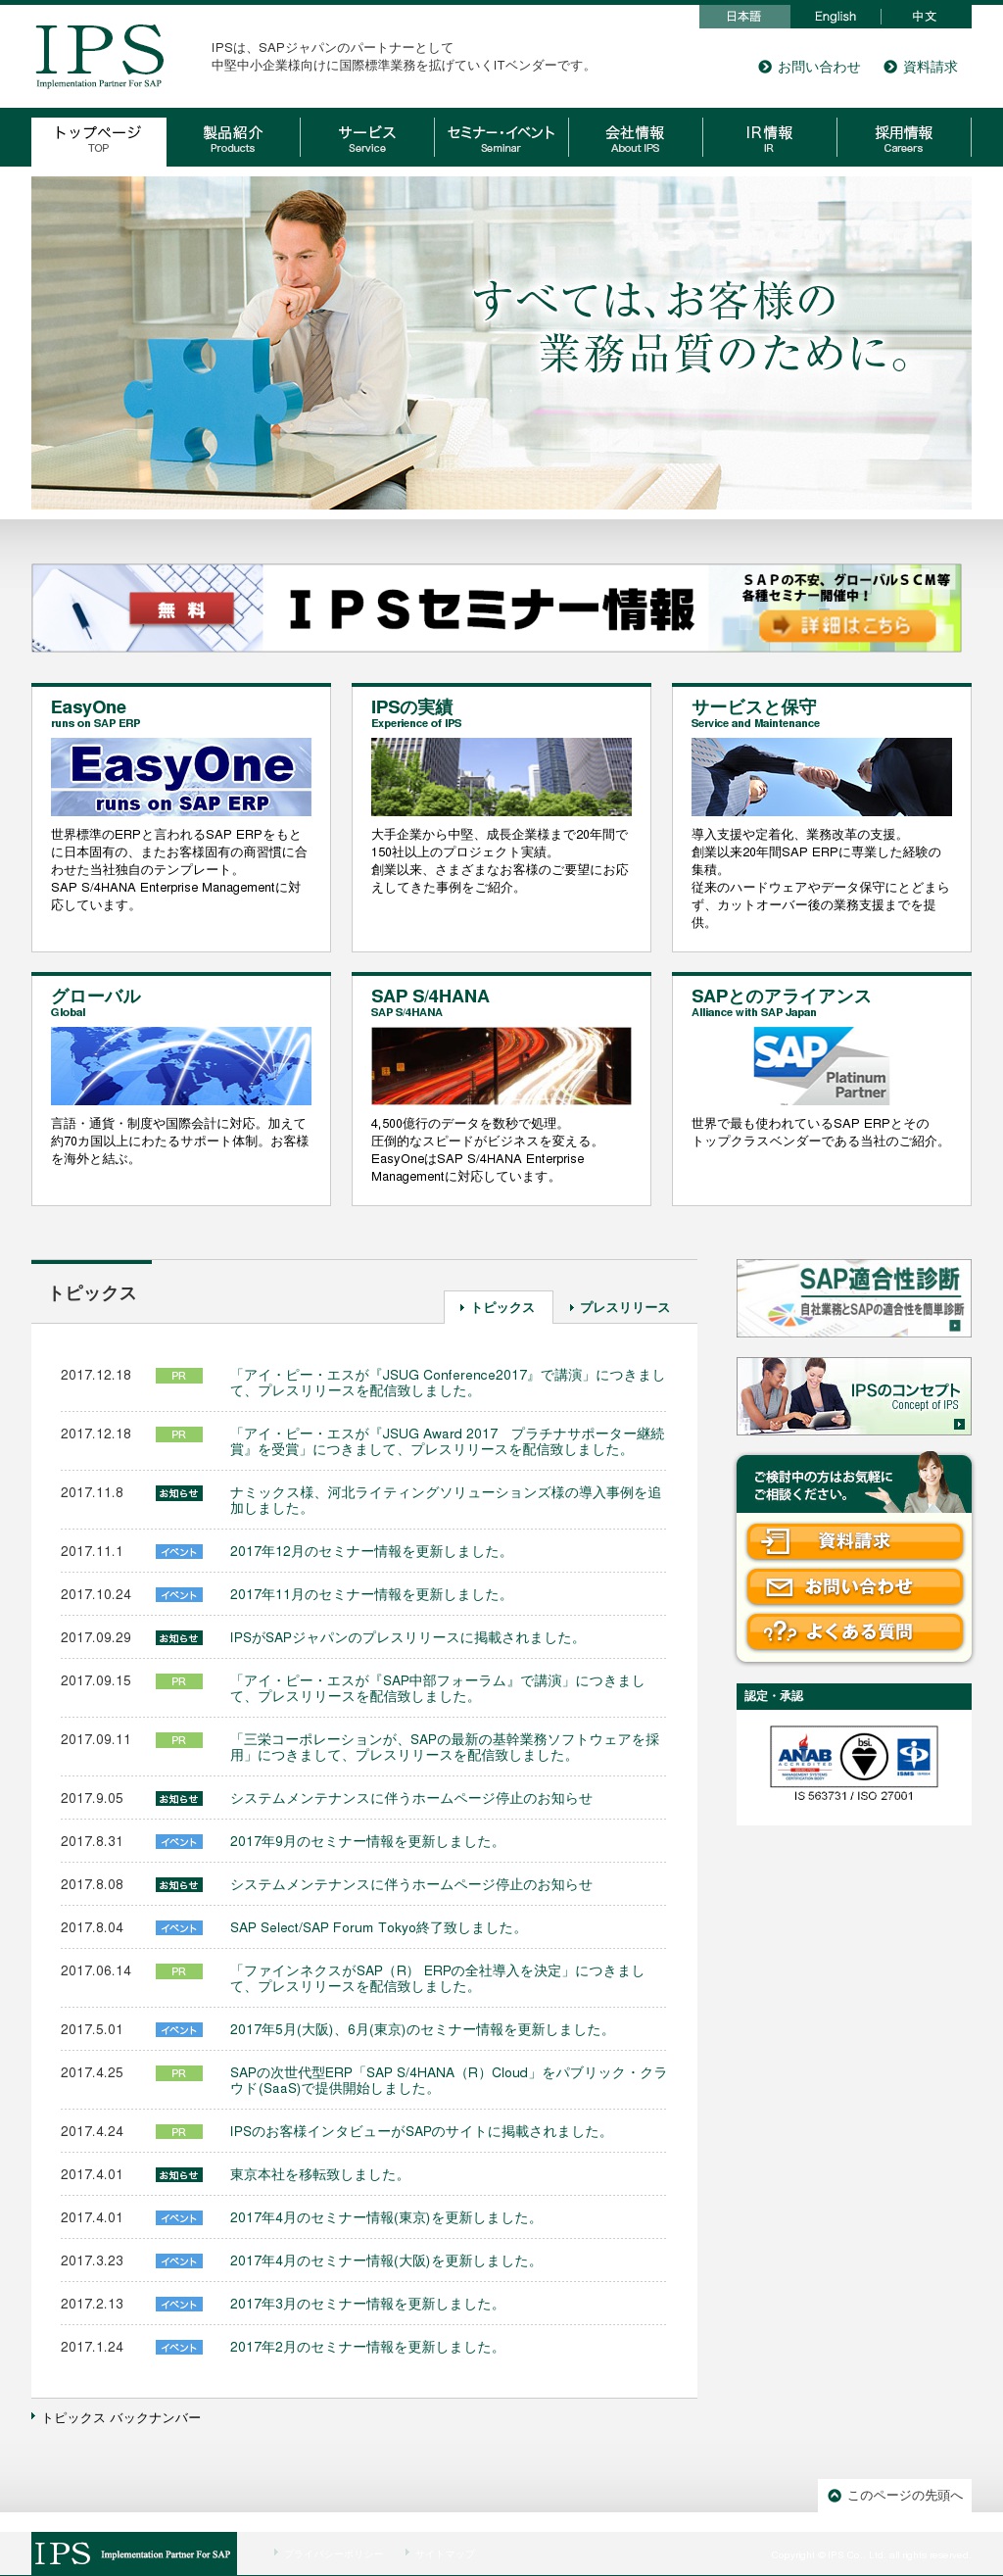The height and width of the screenshot is (2576, 1003).
Task: Click the IPSセミナー情報 banner title
Action: pos(491,609)
